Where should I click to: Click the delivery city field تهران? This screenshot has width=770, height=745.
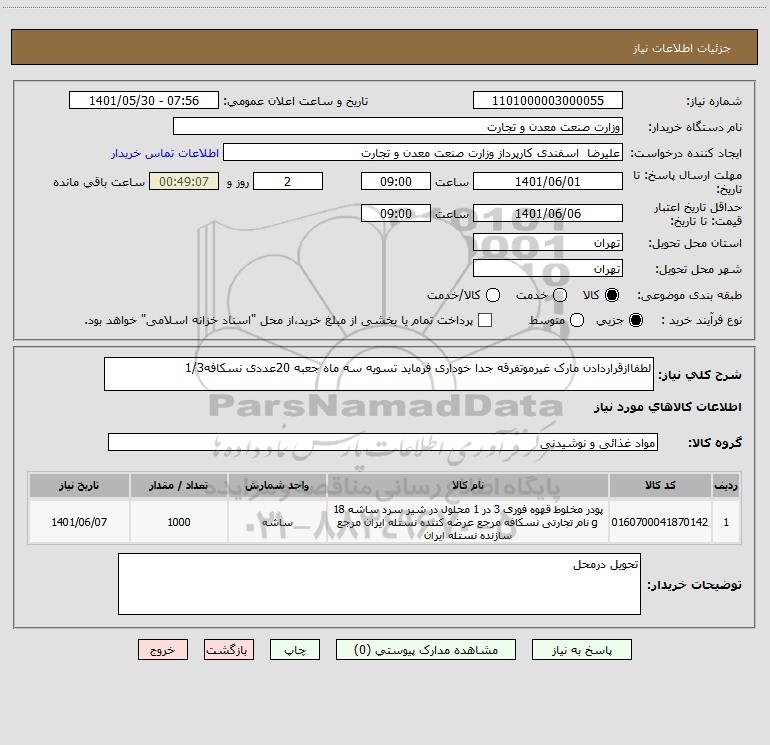(x=548, y=268)
